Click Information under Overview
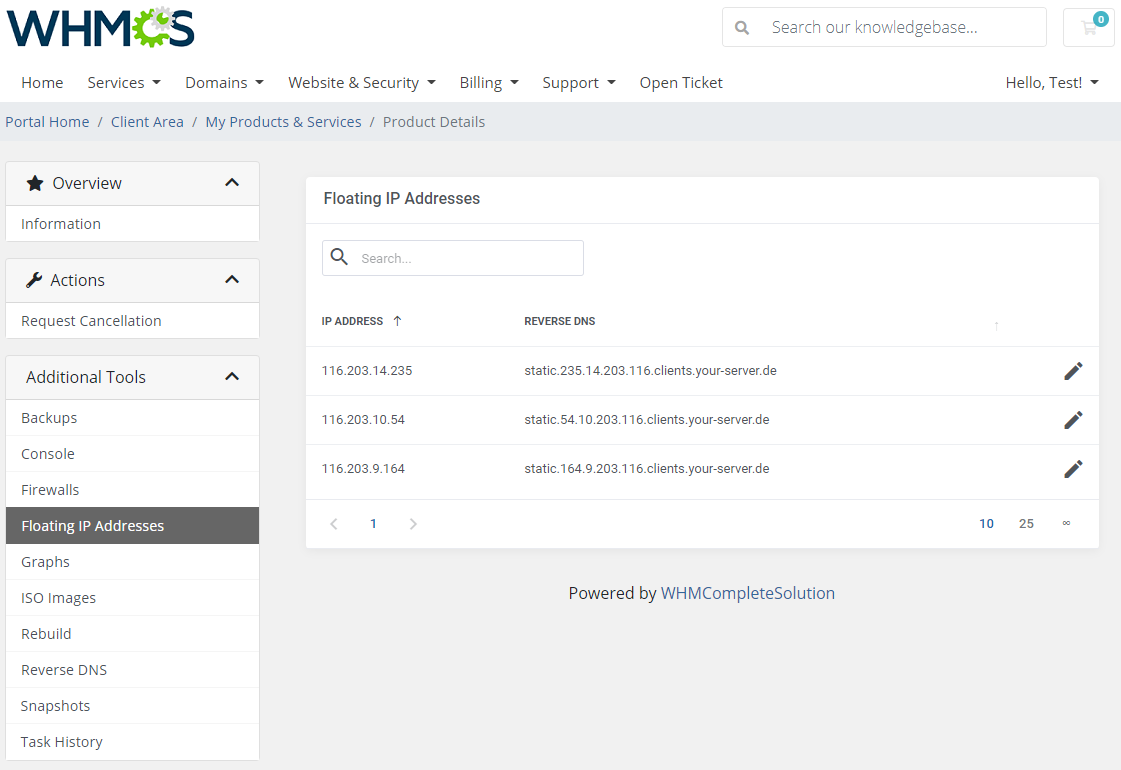Viewport: 1121px width, 770px height. [132, 224]
